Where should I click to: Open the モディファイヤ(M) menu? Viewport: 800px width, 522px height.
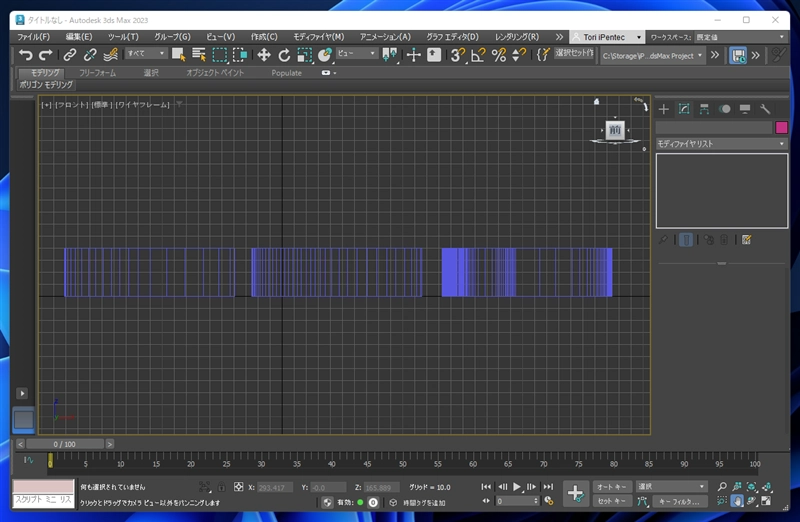pyautogui.click(x=318, y=37)
